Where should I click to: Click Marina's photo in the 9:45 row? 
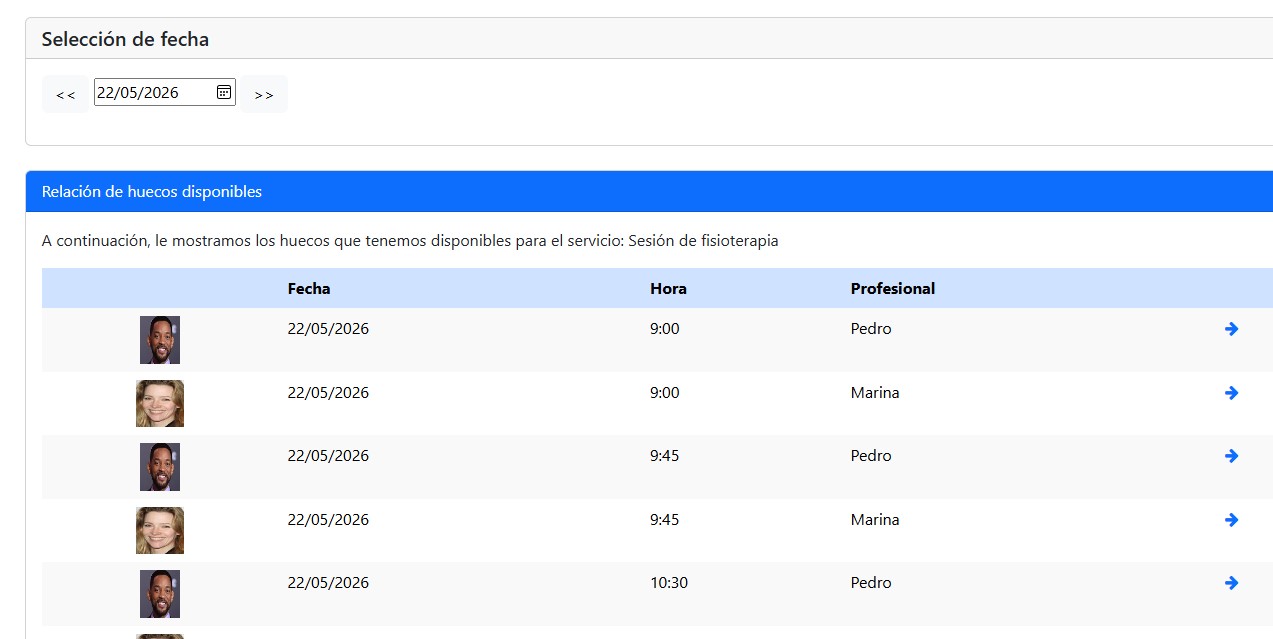(160, 530)
